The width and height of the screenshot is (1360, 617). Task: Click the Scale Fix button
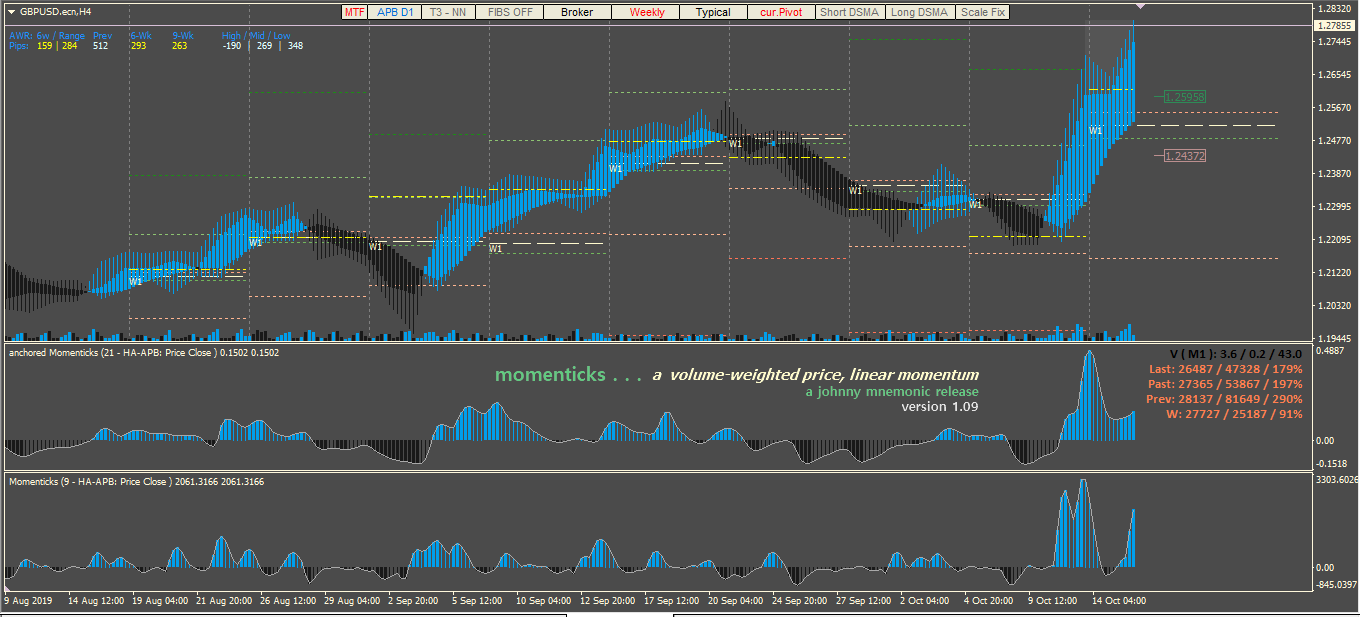pos(983,13)
